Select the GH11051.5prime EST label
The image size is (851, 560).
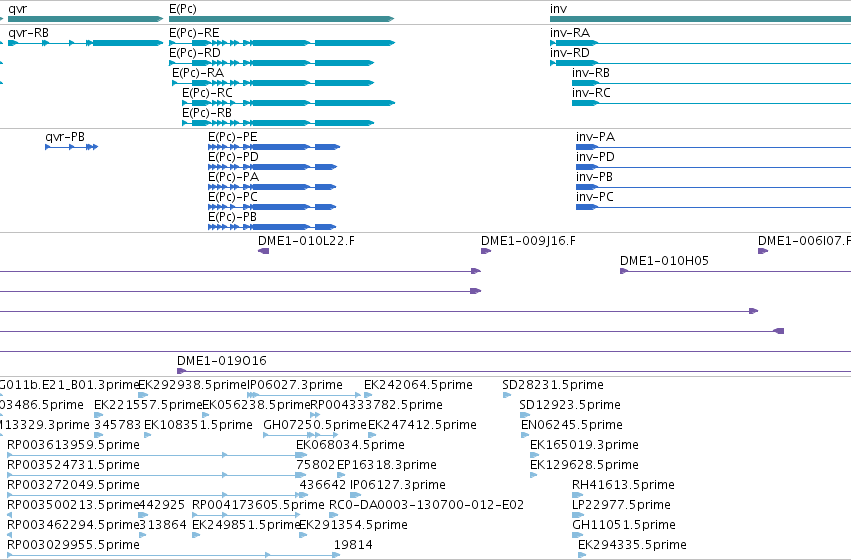pos(624,525)
